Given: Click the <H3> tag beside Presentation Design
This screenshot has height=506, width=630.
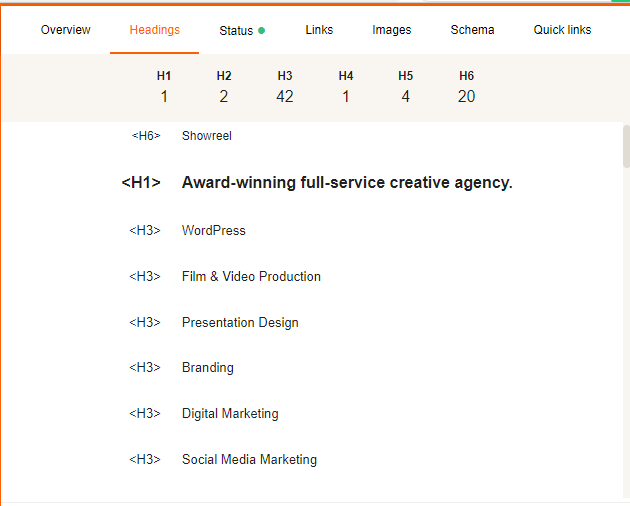Looking at the screenshot, I should (145, 323).
